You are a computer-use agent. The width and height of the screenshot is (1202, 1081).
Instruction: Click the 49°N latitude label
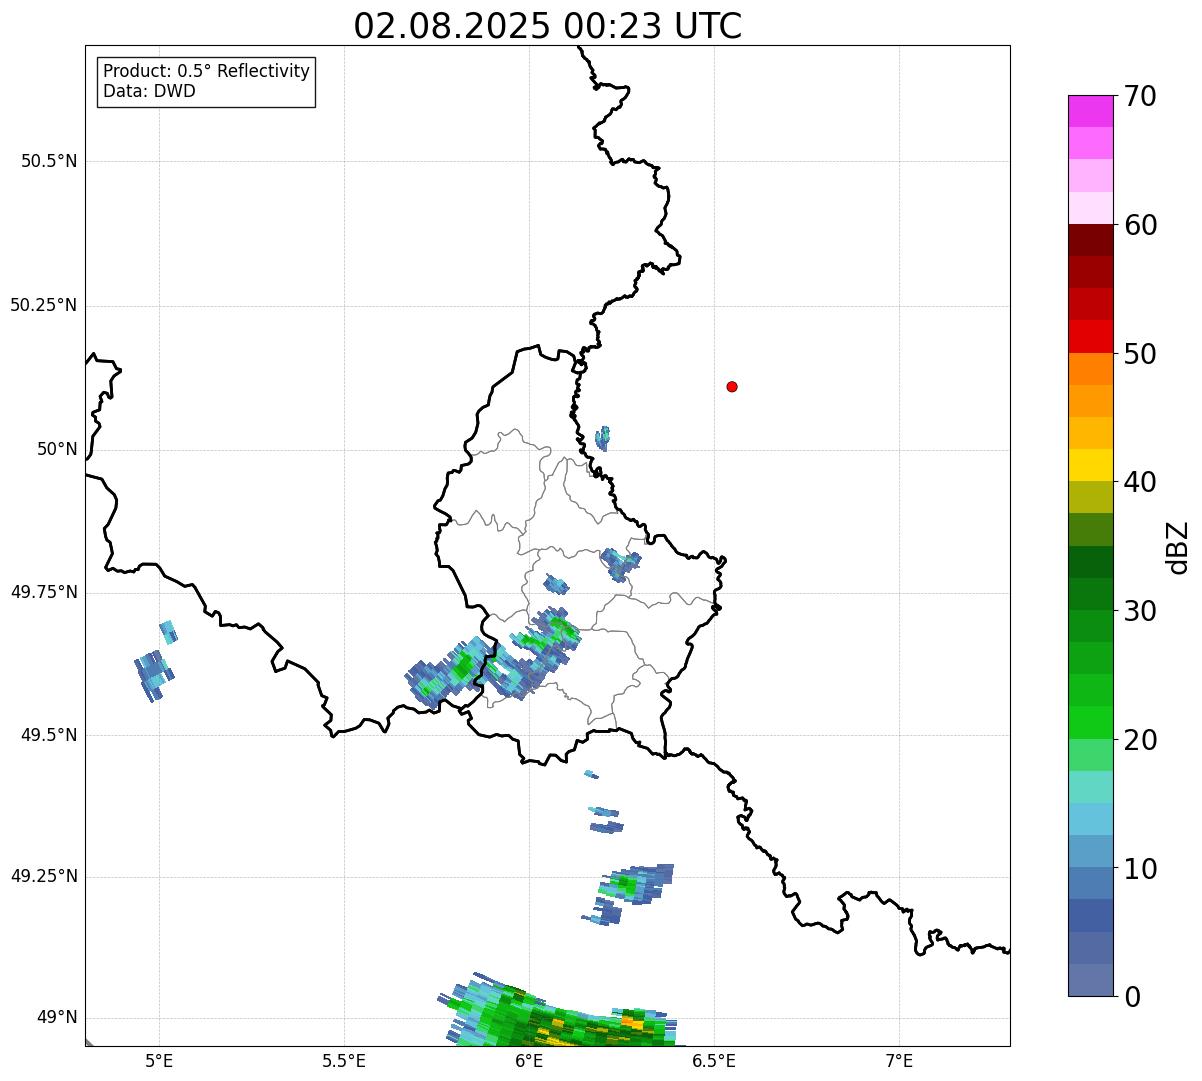point(57,1018)
